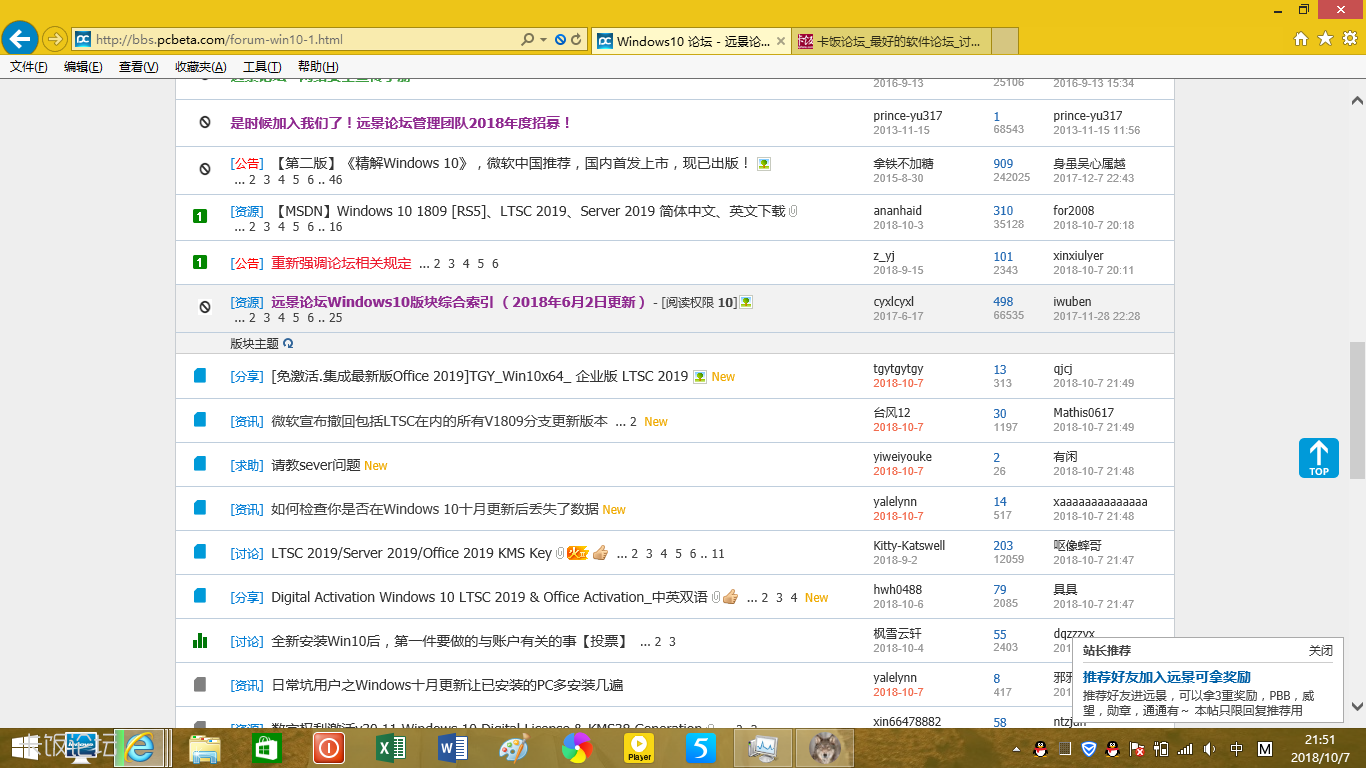Click scrollbar down arrow at bottom right
Image resolution: width=1366 pixels, height=768 pixels.
(x=1357, y=705)
